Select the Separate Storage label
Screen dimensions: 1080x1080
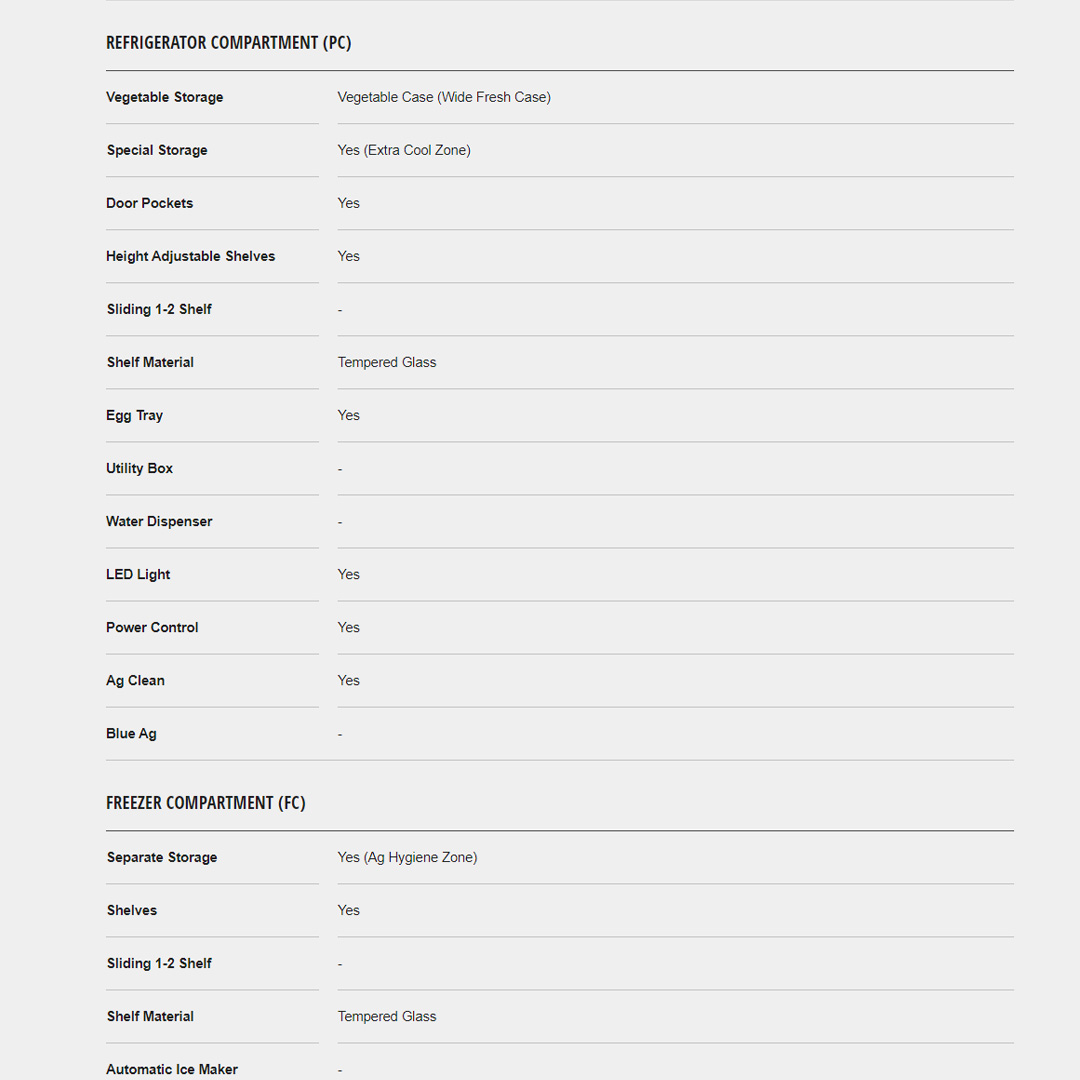tap(162, 857)
